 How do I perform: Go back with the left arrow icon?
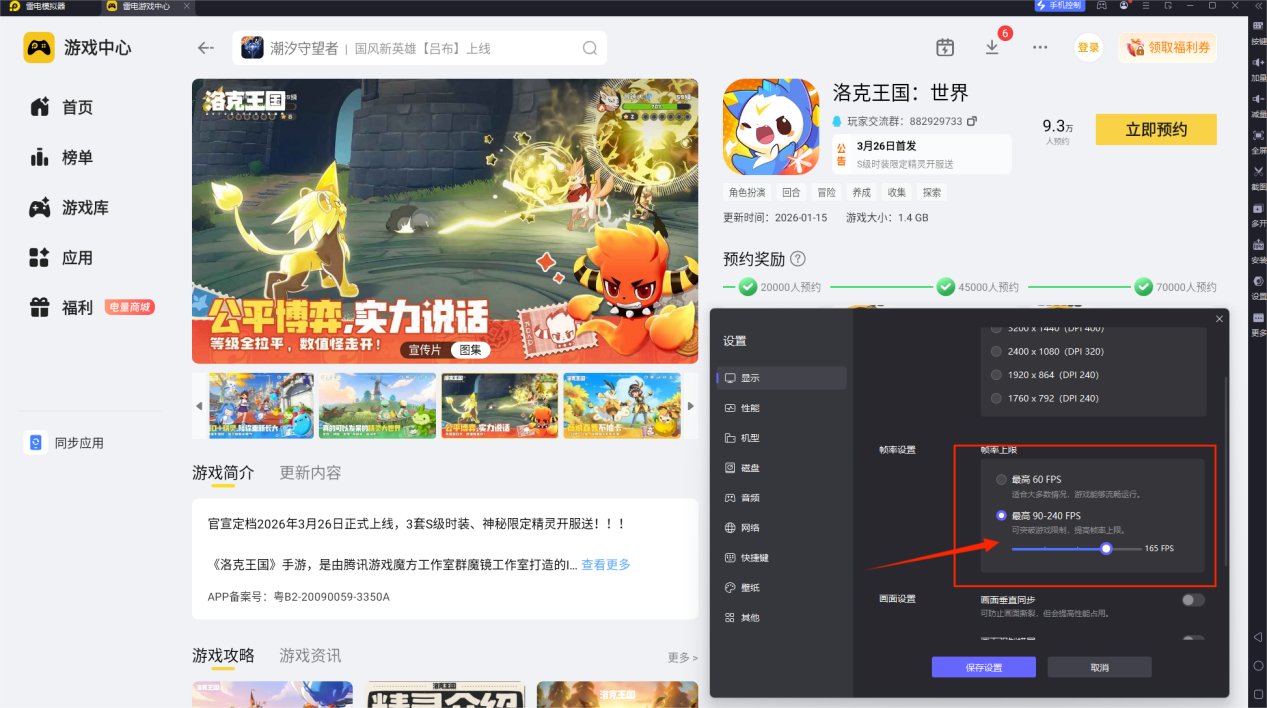(x=206, y=48)
